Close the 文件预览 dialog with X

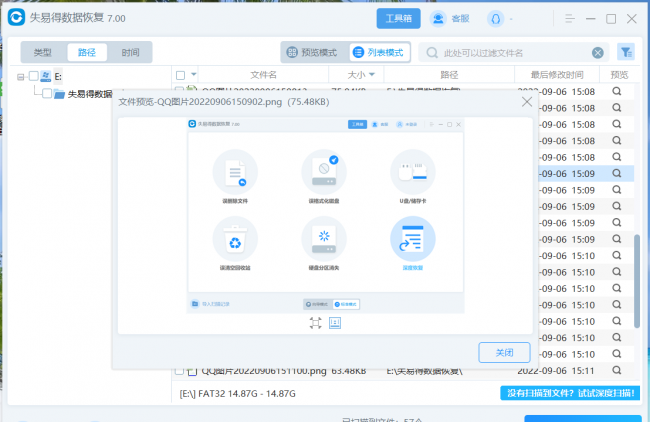click(527, 102)
